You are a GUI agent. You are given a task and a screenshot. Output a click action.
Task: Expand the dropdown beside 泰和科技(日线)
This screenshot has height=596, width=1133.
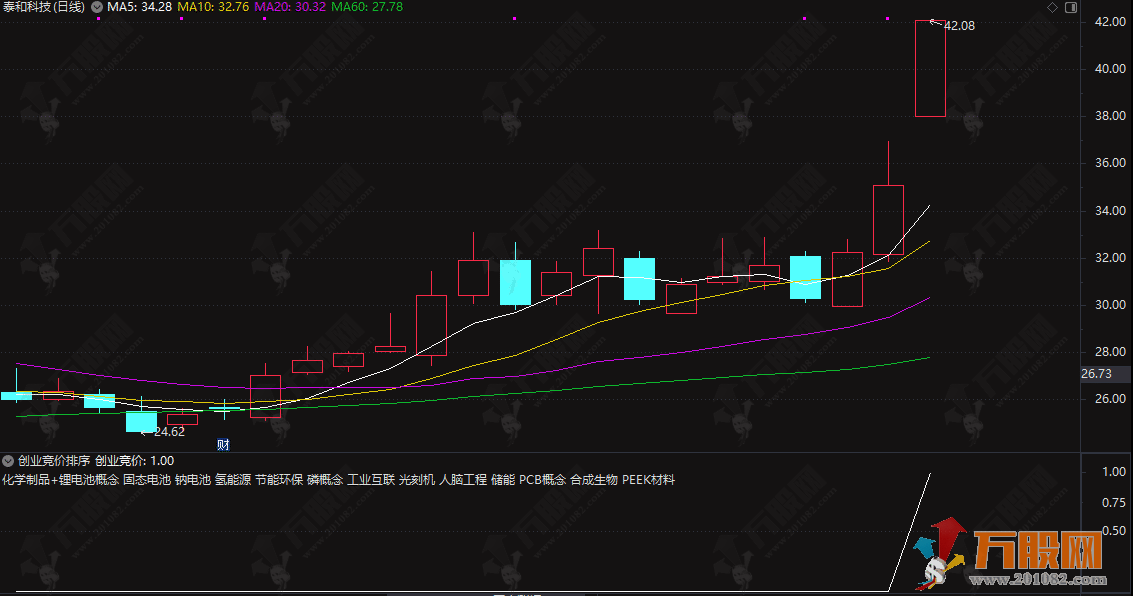tap(95, 7)
